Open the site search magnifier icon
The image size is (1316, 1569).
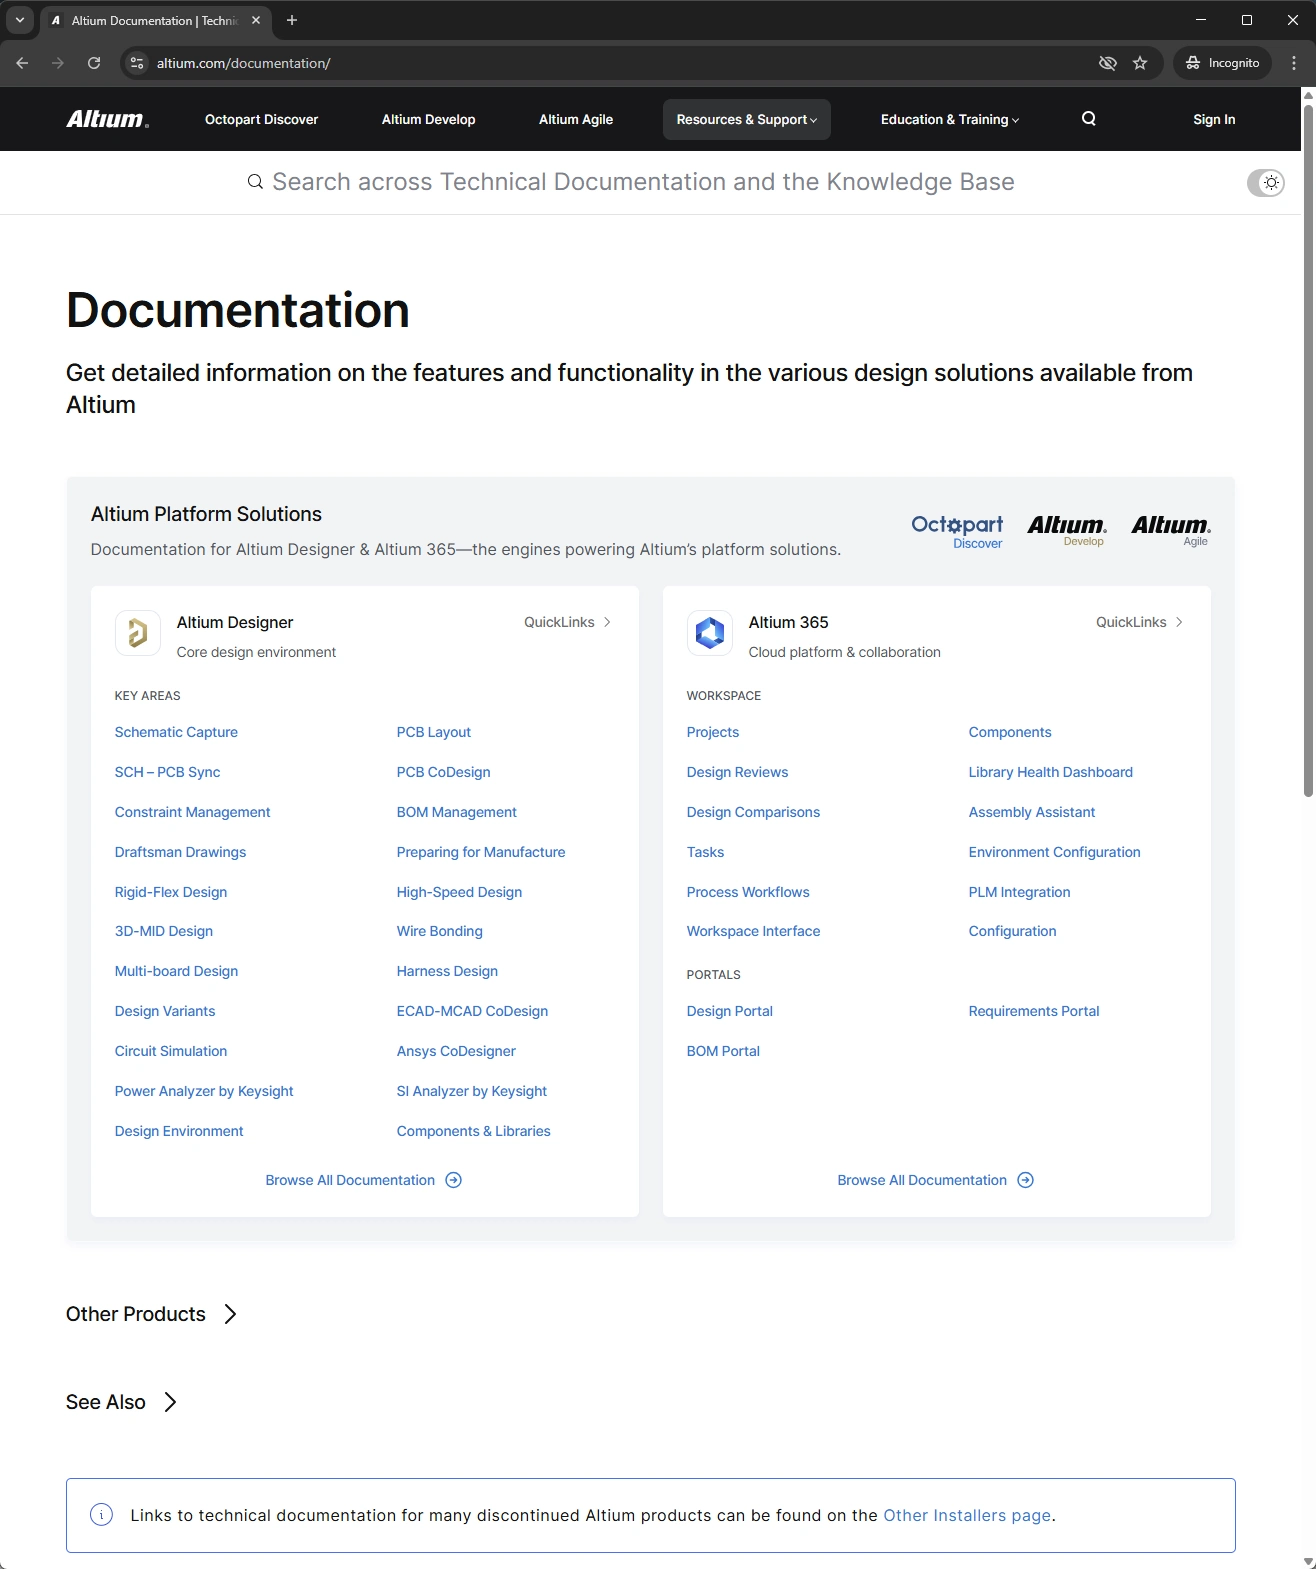(x=1089, y=119)
